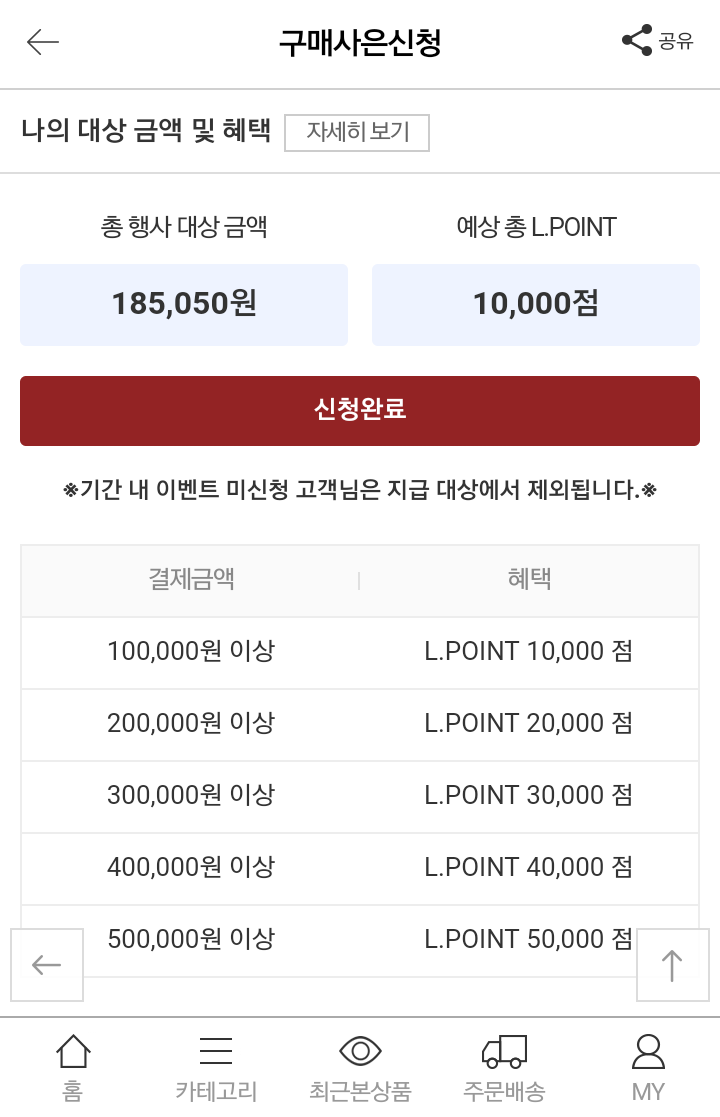View recently seen products (최근본상품) eye icon
Viewport: 720px width, 1117px height.
(x=360, y=1053)
